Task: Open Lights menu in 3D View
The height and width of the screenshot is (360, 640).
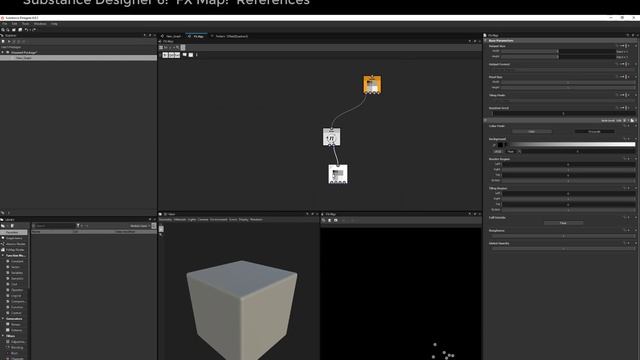Action: point(192,220)
